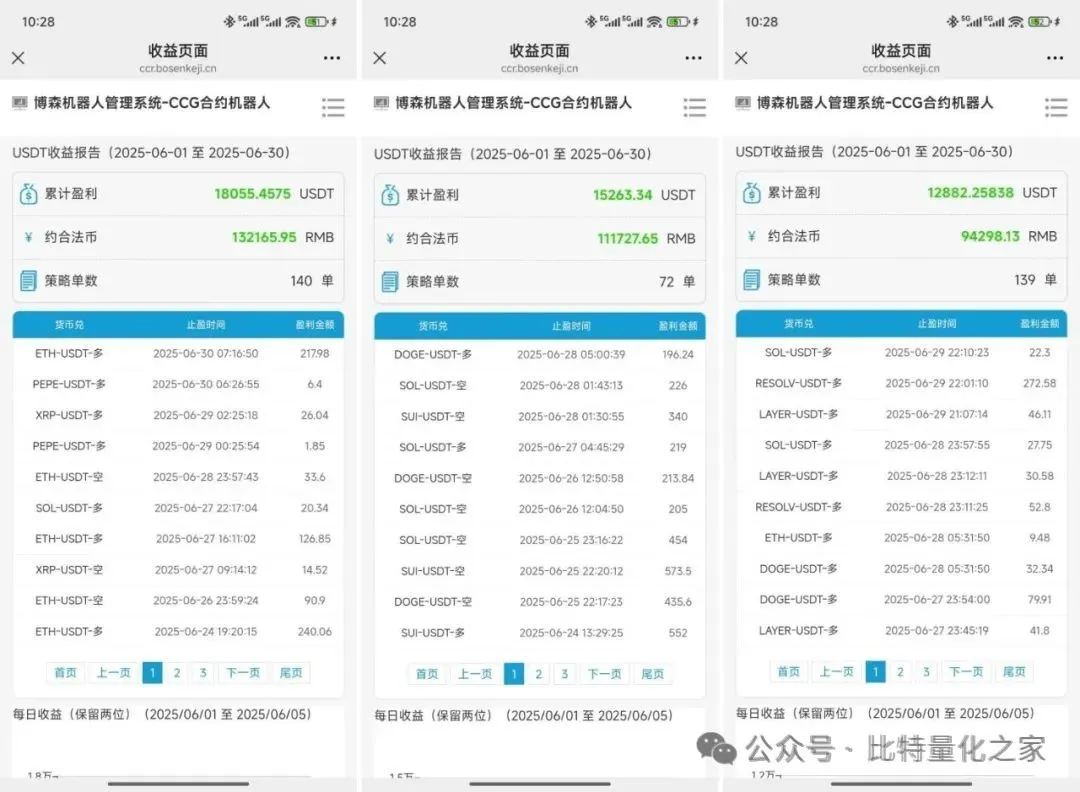Click 上一页 on middle phone pagination
1080x792 pixels.
point(475,674)
